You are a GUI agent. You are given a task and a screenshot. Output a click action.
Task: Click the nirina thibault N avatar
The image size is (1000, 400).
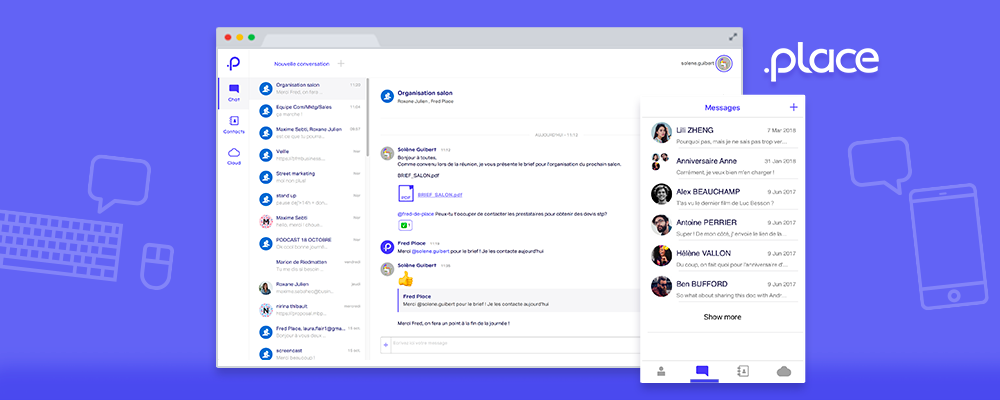(265, 310)
